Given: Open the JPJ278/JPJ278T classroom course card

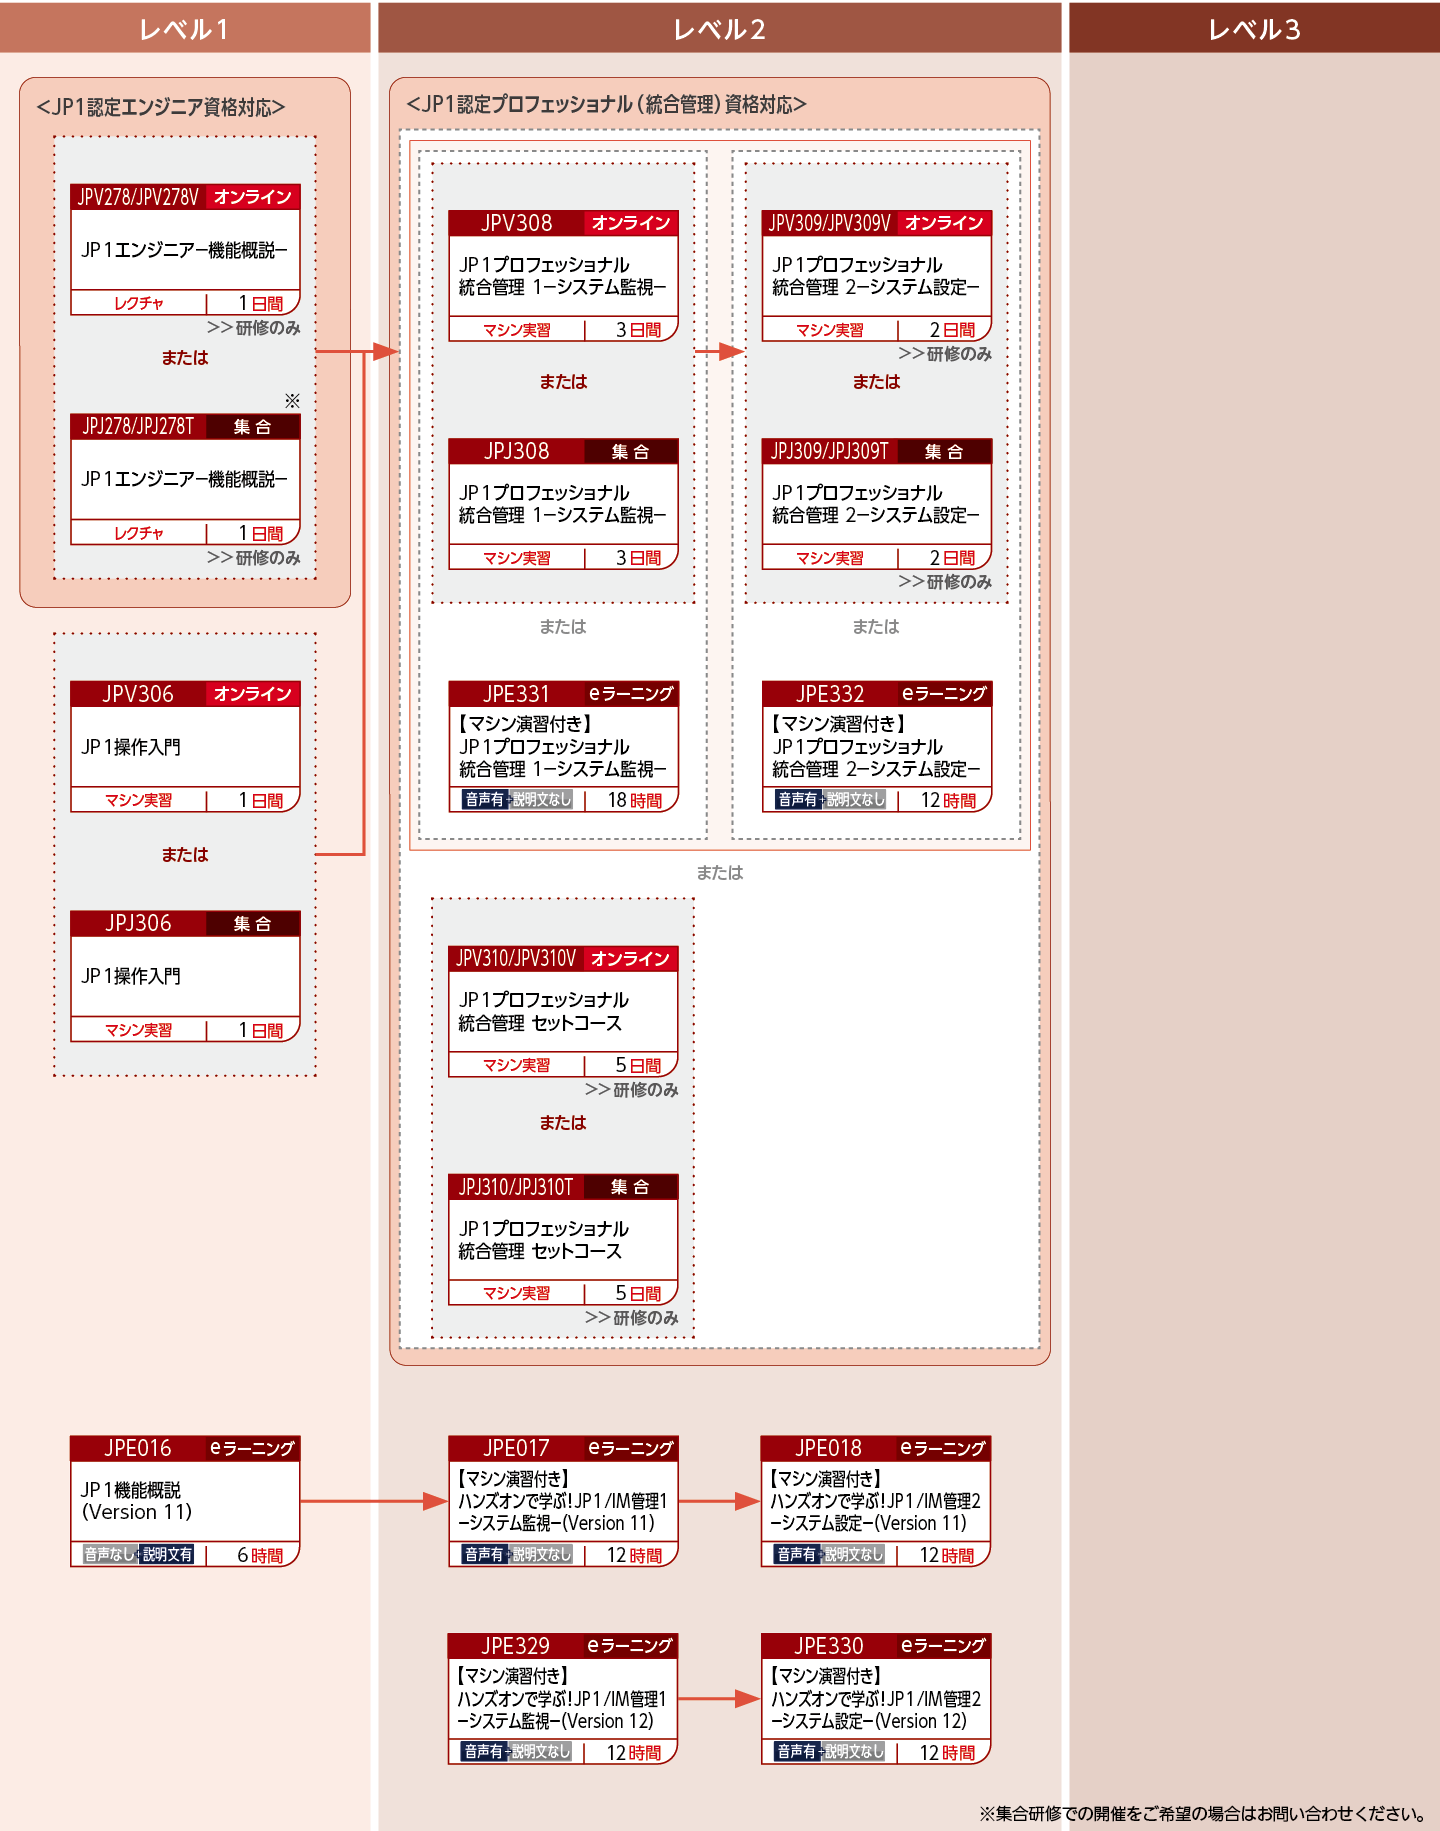Looking at the screenshot, I should click(185, 479).
